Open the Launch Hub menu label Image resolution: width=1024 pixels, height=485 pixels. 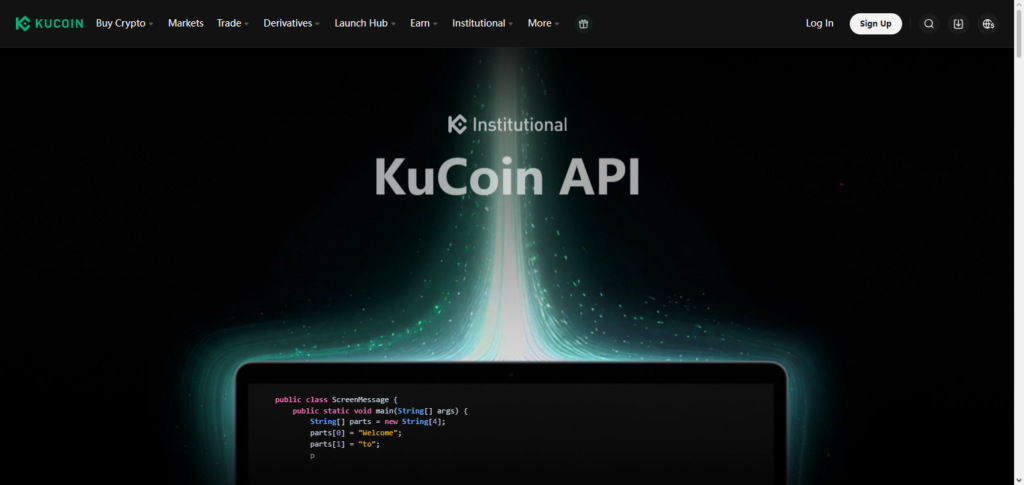pos(361,23)
